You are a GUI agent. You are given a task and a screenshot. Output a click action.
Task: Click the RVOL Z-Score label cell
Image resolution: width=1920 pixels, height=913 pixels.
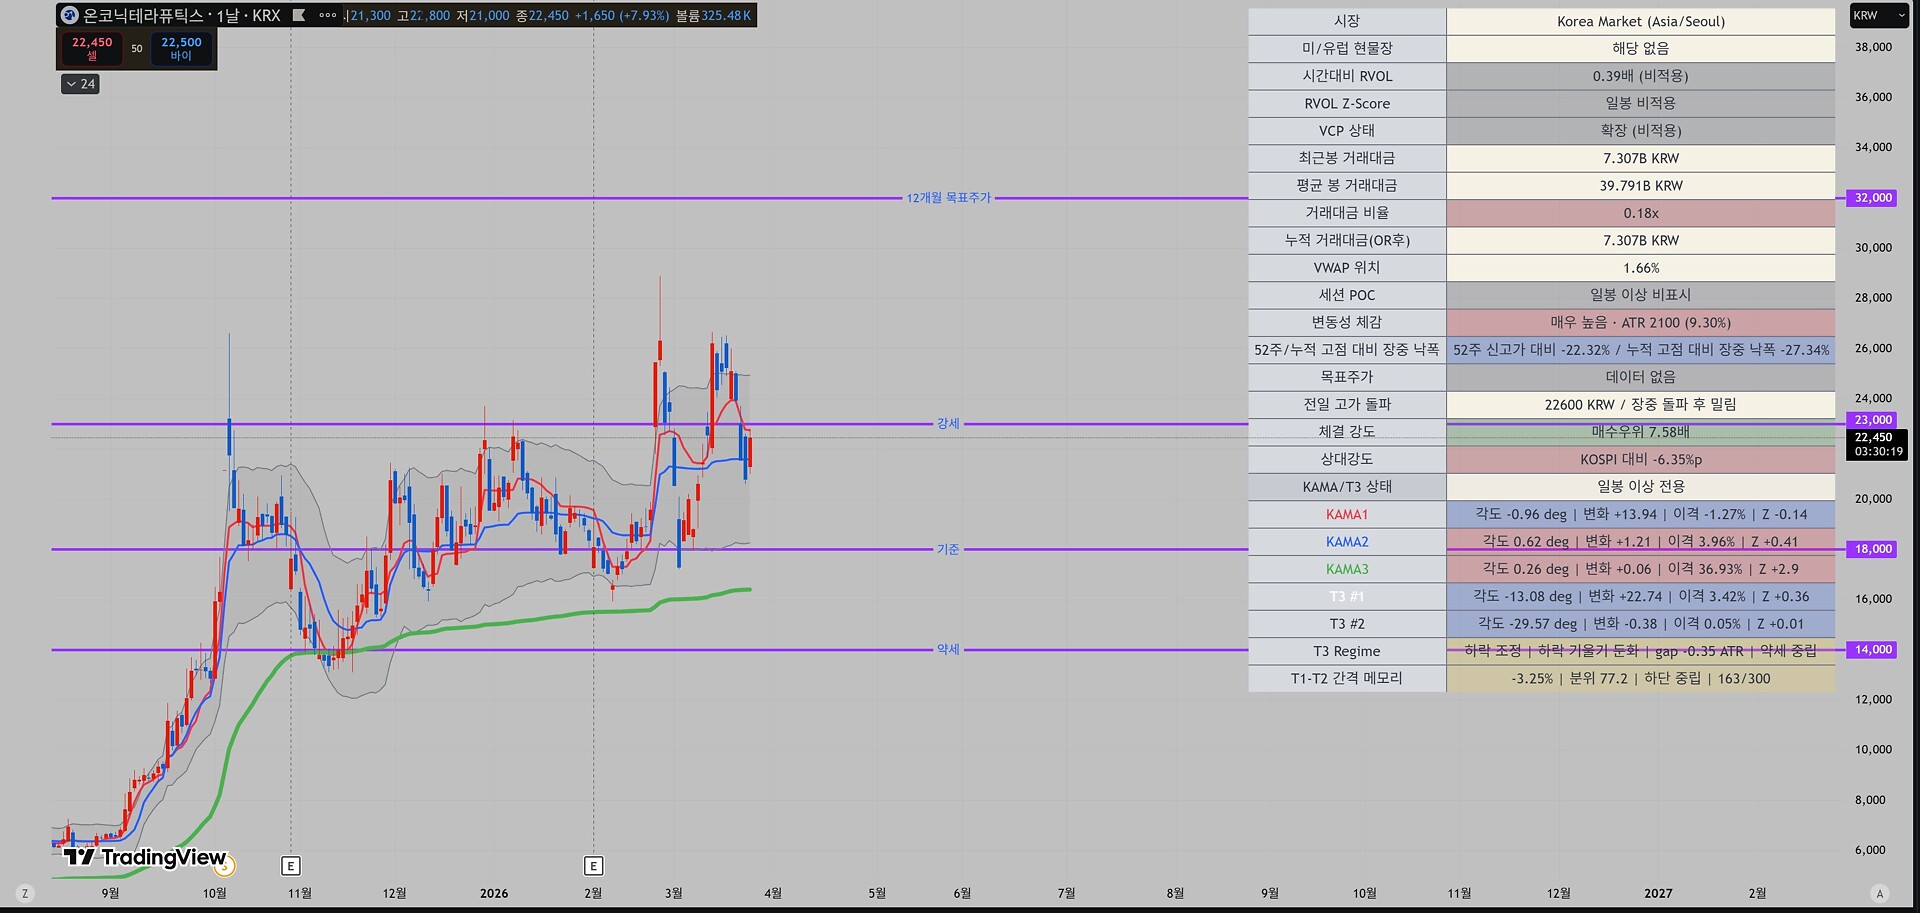point(1347,103)
